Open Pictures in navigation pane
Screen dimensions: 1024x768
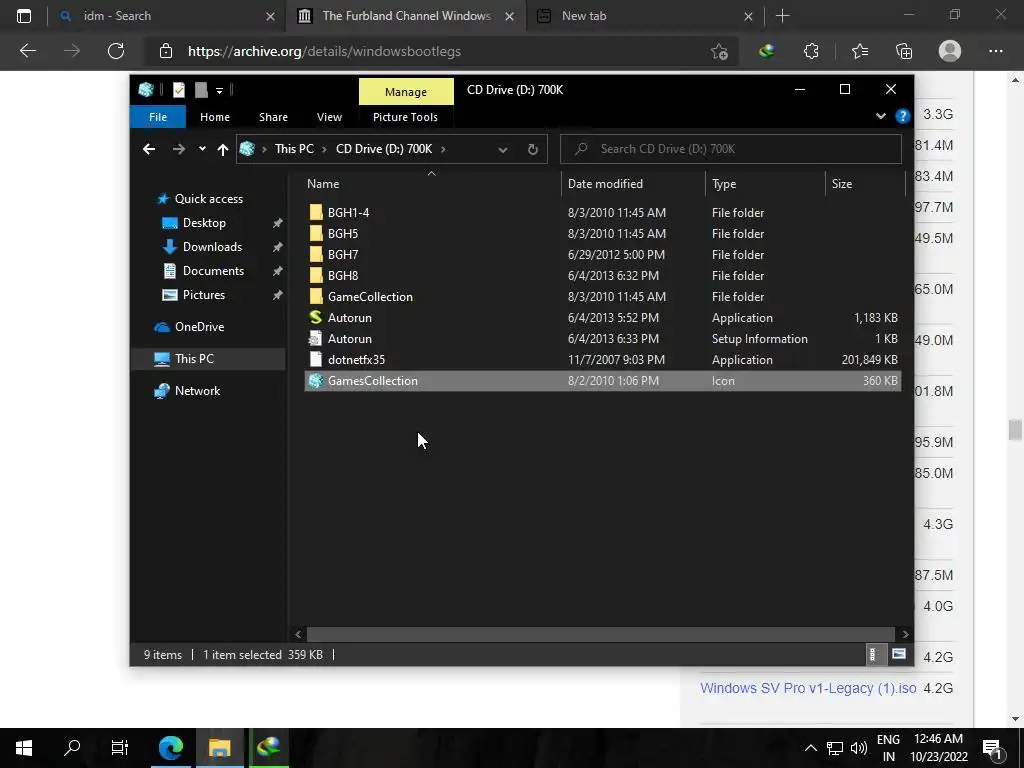tap(204, 295)
